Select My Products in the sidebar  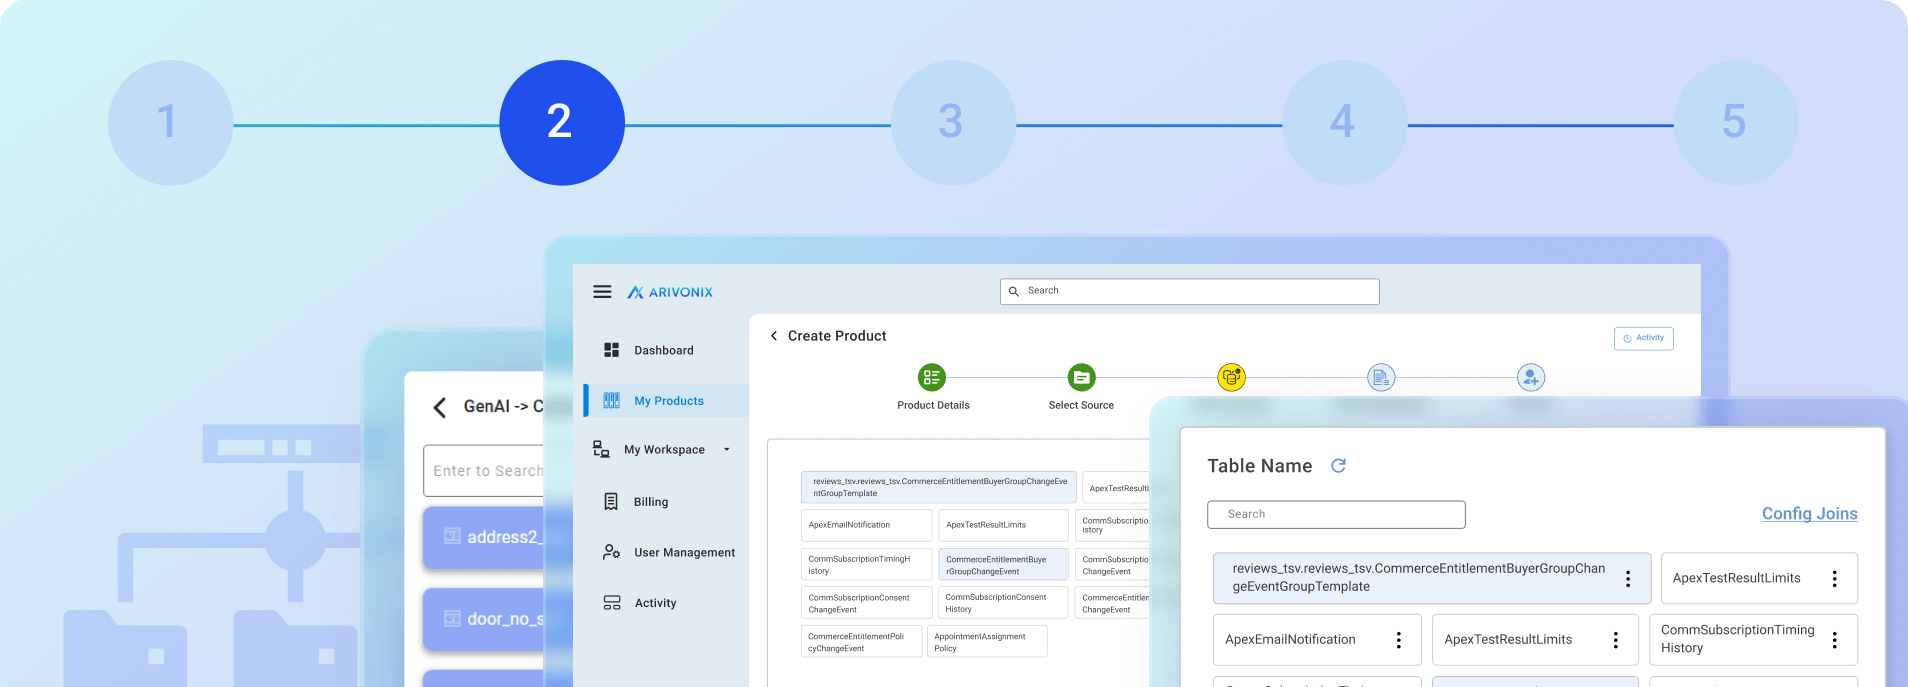pyautogui.click(x=666, y=400)
